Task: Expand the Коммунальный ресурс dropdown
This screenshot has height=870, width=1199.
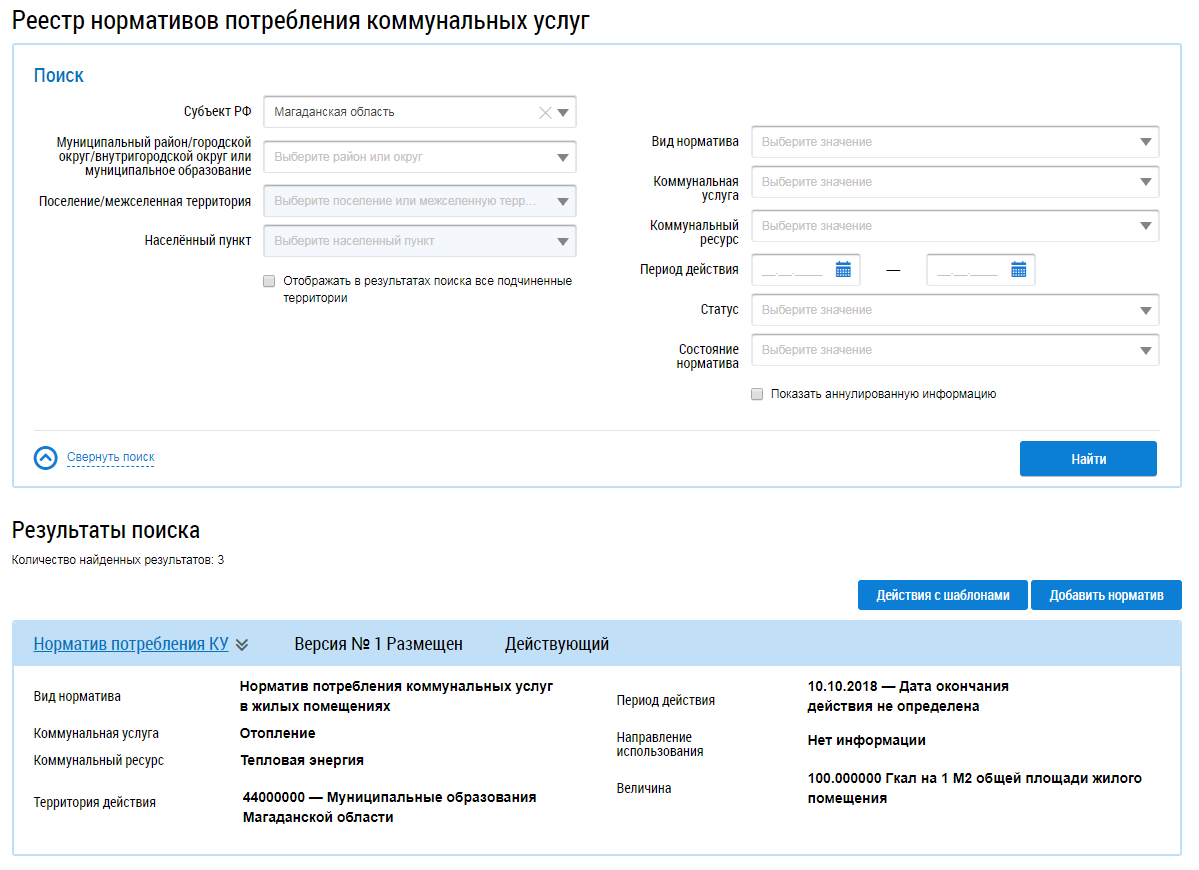Action: [x=1145, y=226]
